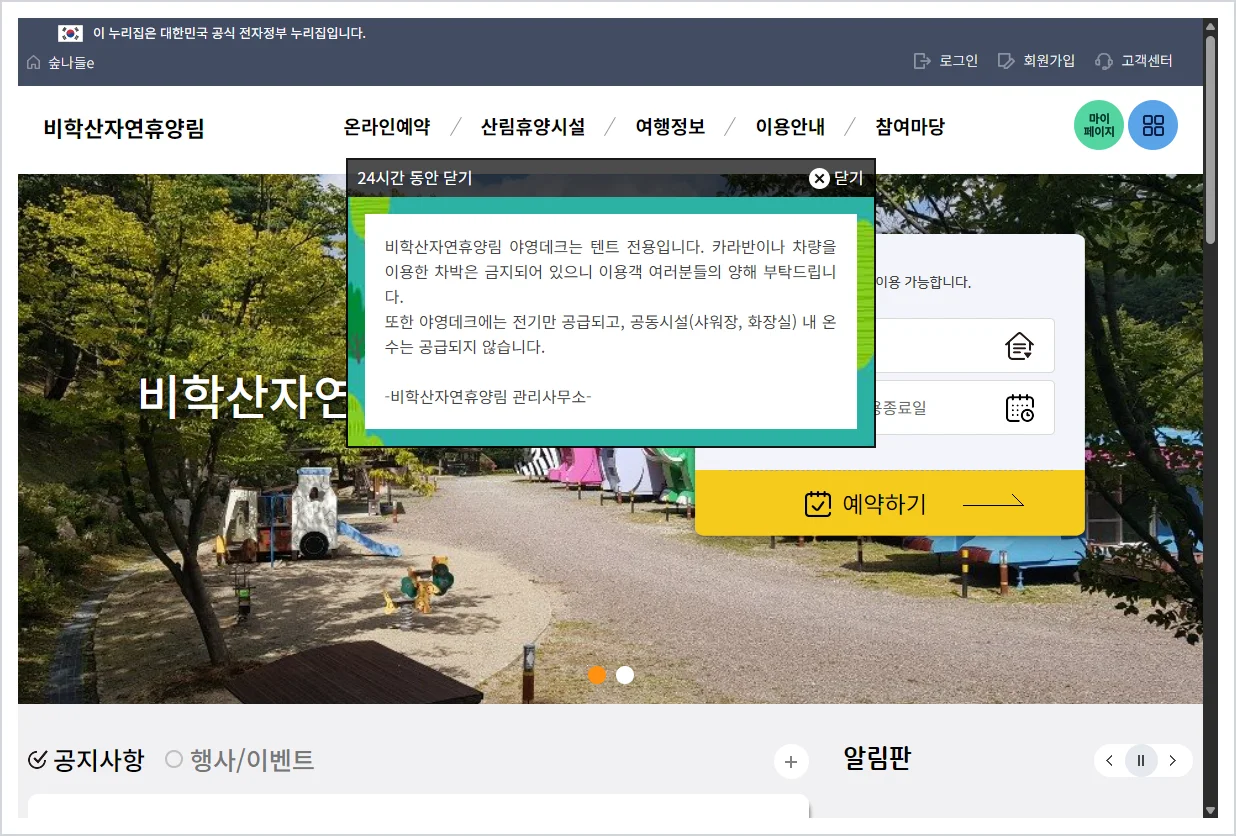Click the plus more-notices button
Image resolution: width=1236 pixels, height=836 pixels.
tap(791, 762)
